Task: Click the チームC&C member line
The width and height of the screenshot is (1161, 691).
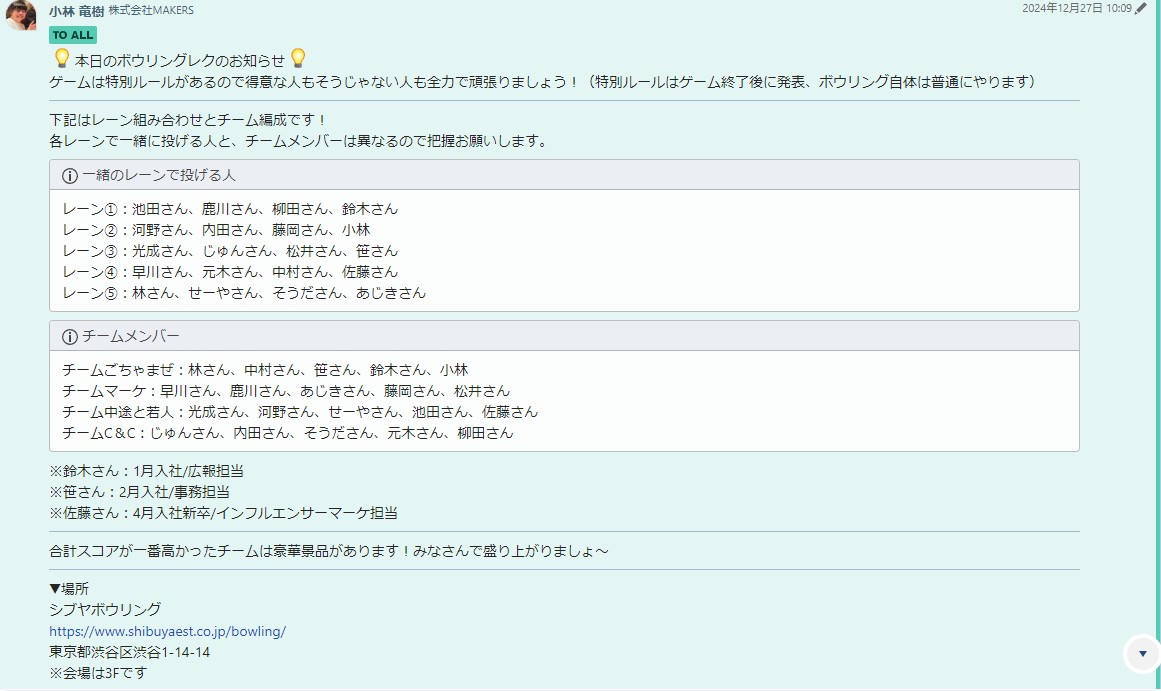Action: pyautogui.click(x=288, y=433)
